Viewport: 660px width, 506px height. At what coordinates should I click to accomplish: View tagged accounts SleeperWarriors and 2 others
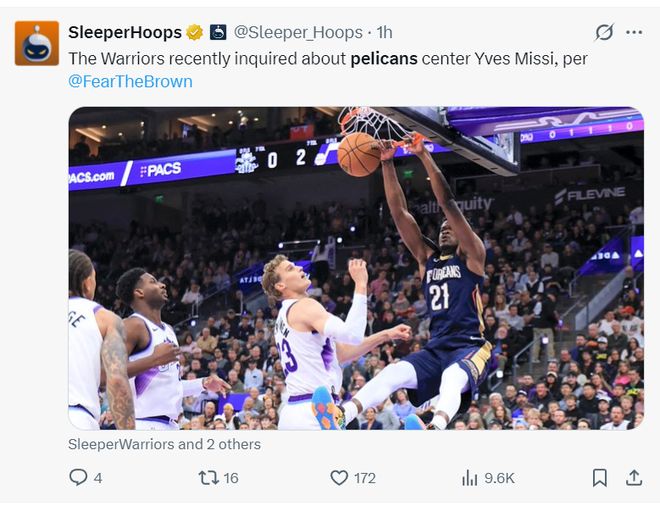coord(165,444)
